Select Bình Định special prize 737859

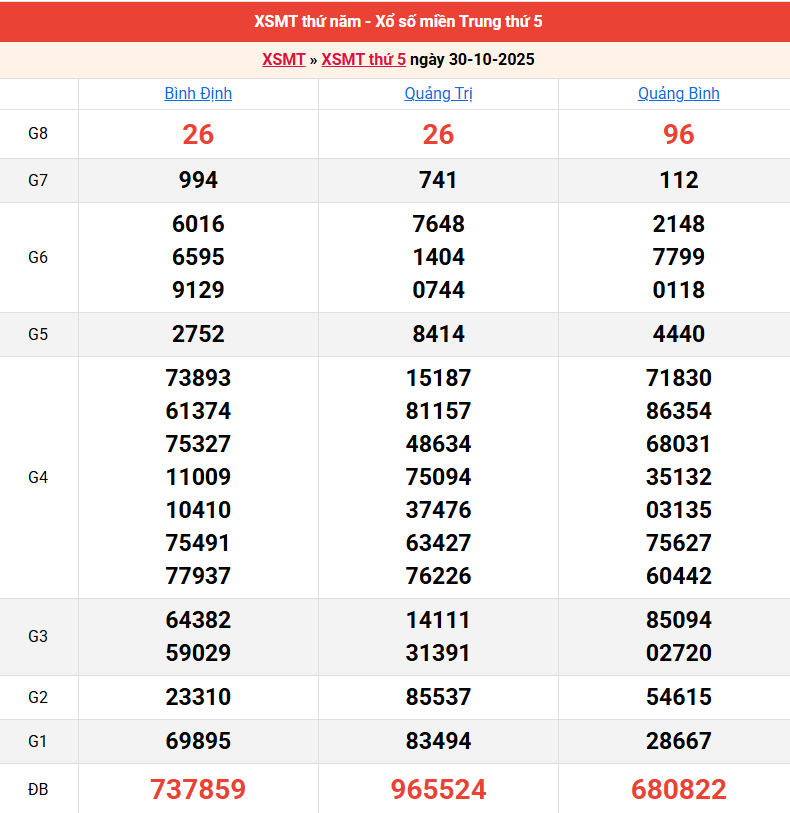tap(198, 789)
